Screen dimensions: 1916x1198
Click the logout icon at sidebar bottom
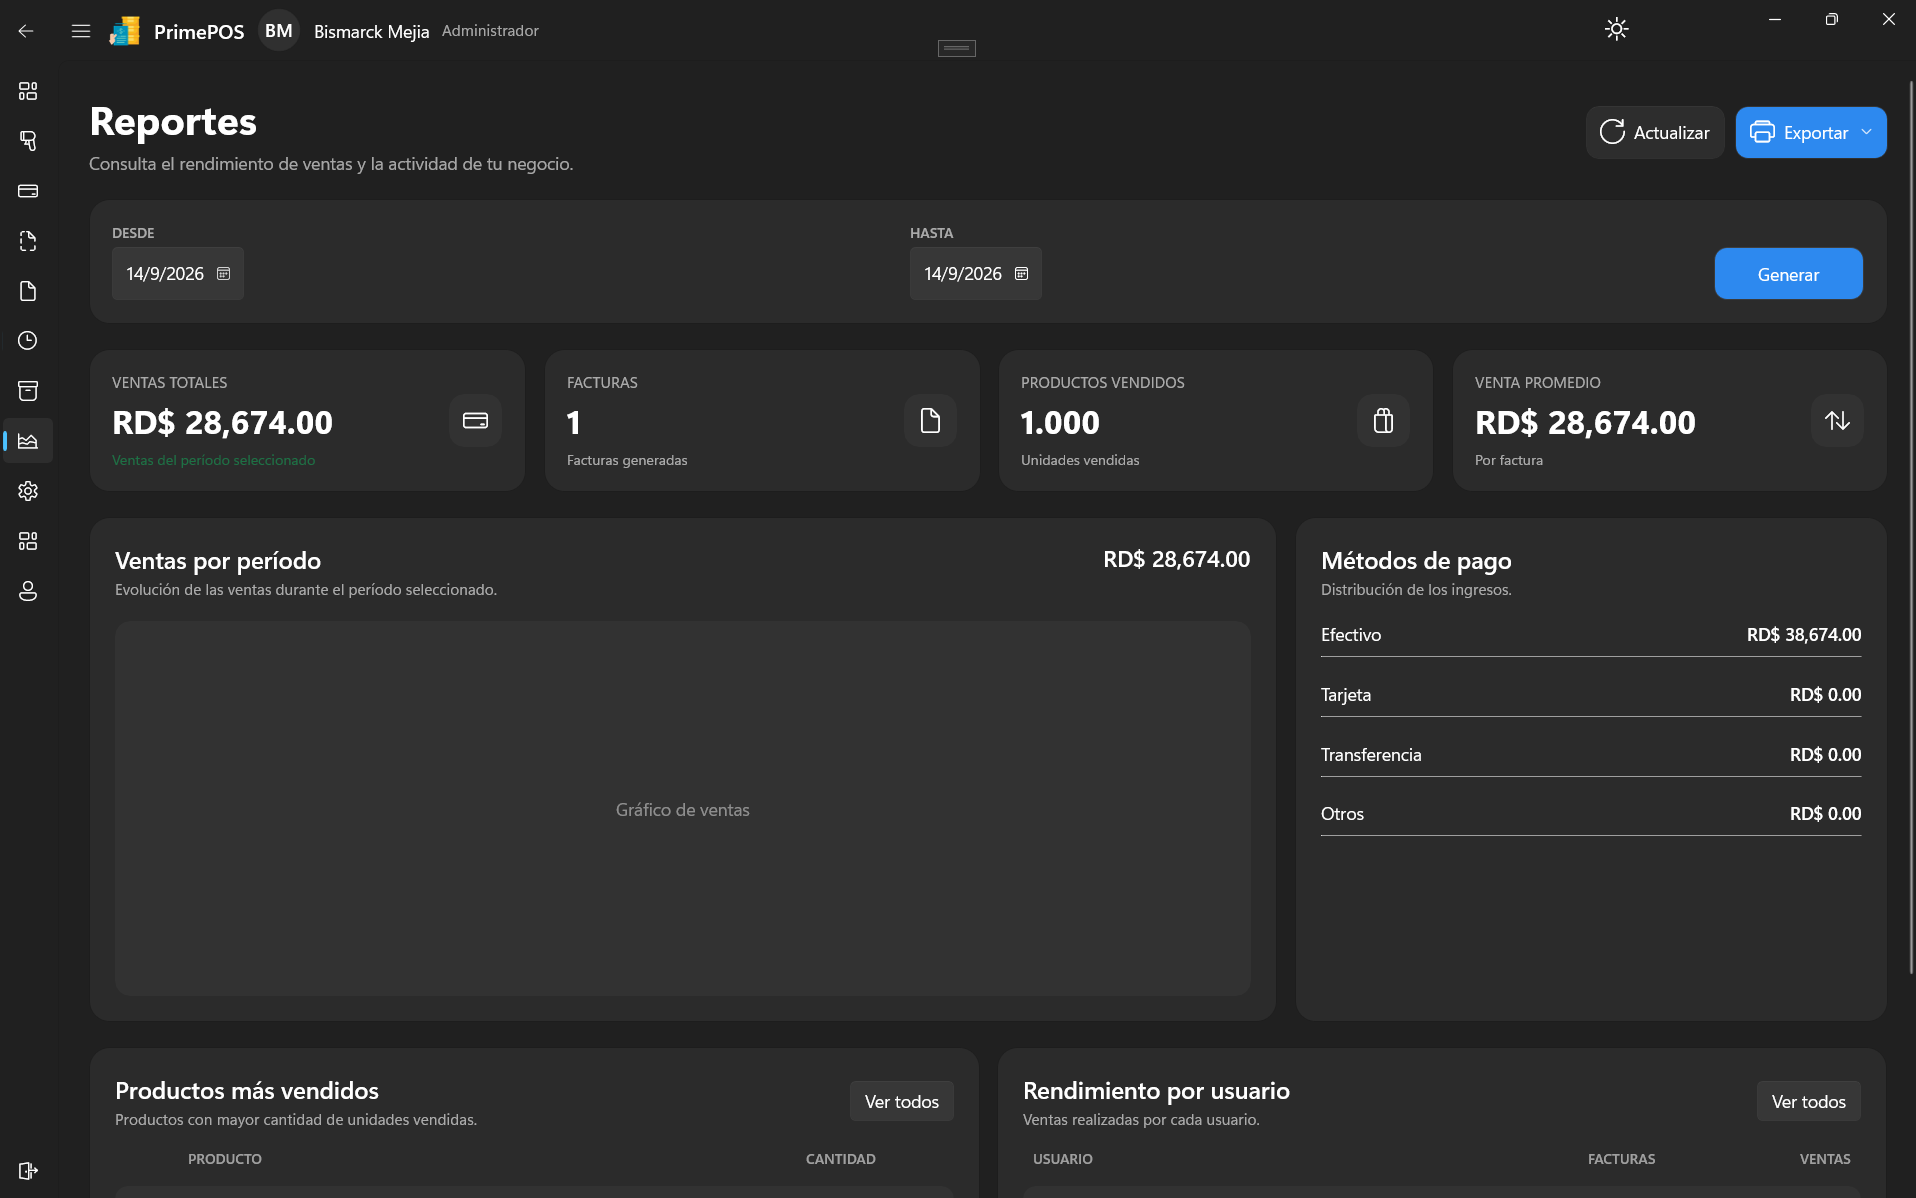click(x=28, y=1171)
